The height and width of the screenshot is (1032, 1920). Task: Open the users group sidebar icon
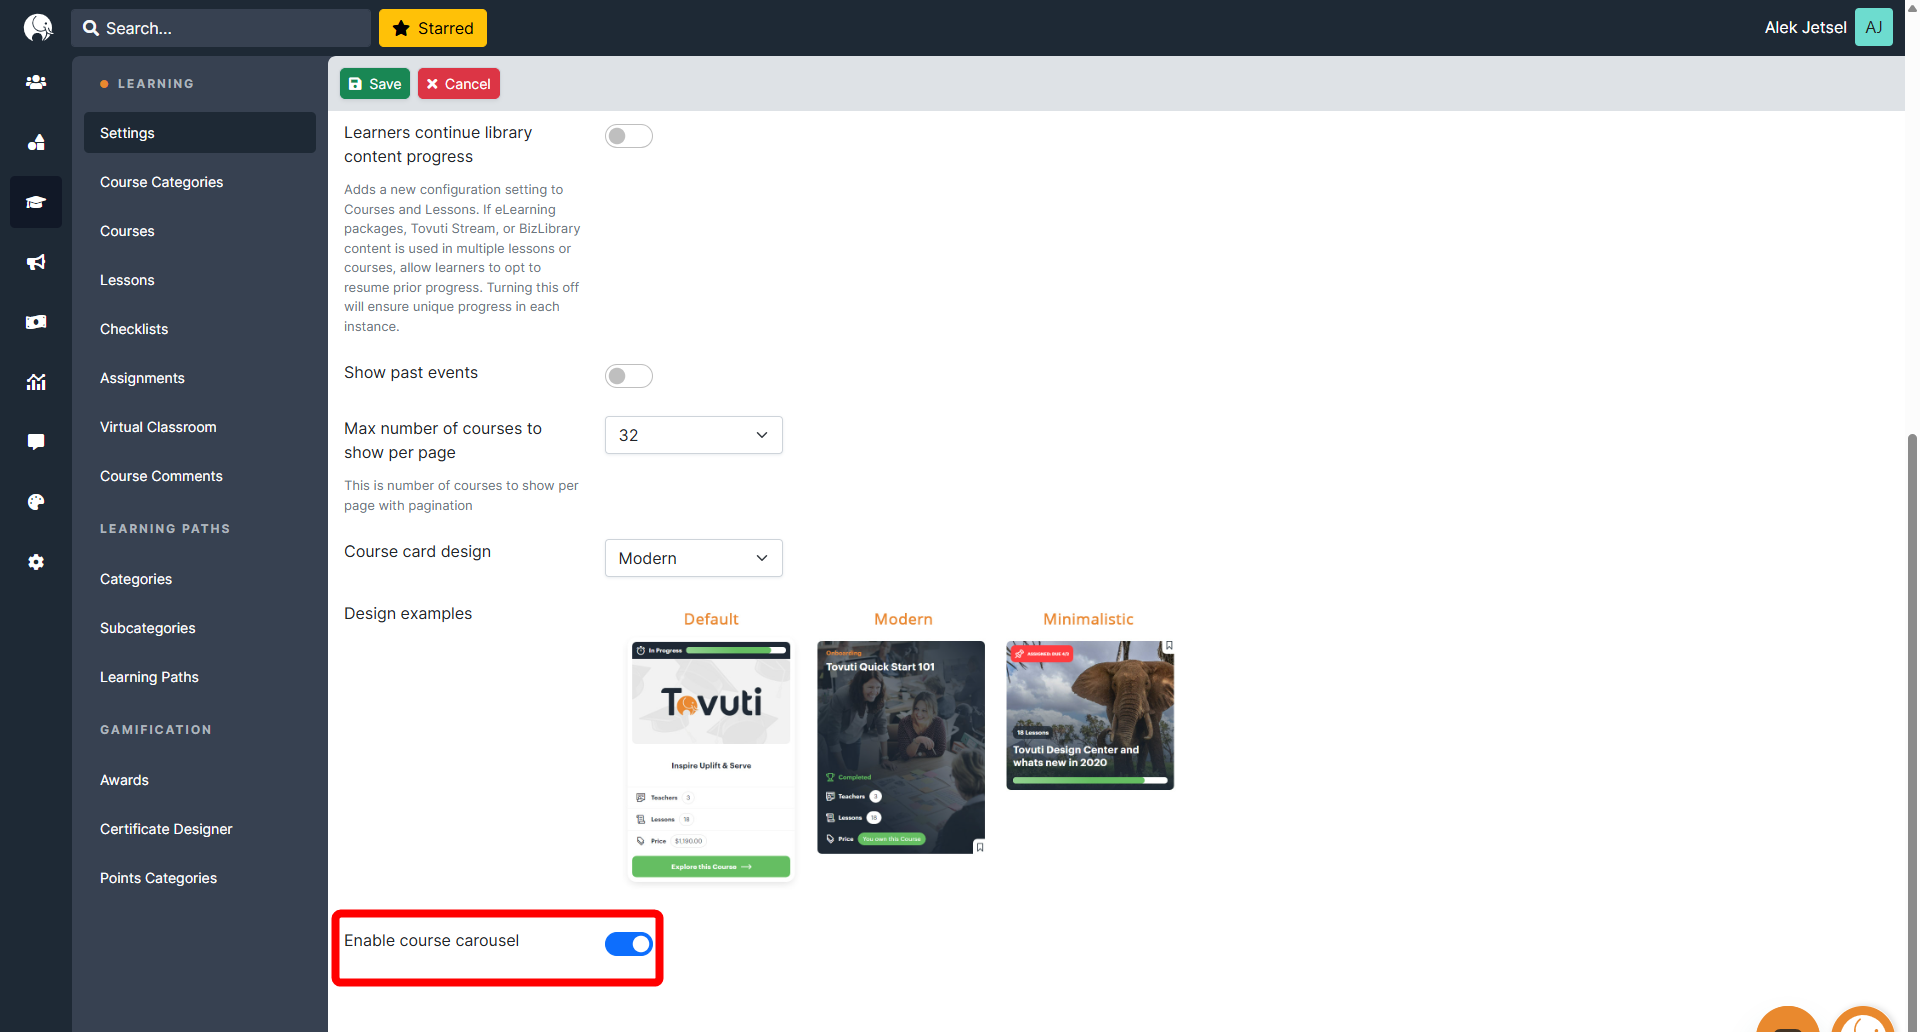[x=36, y=82]
